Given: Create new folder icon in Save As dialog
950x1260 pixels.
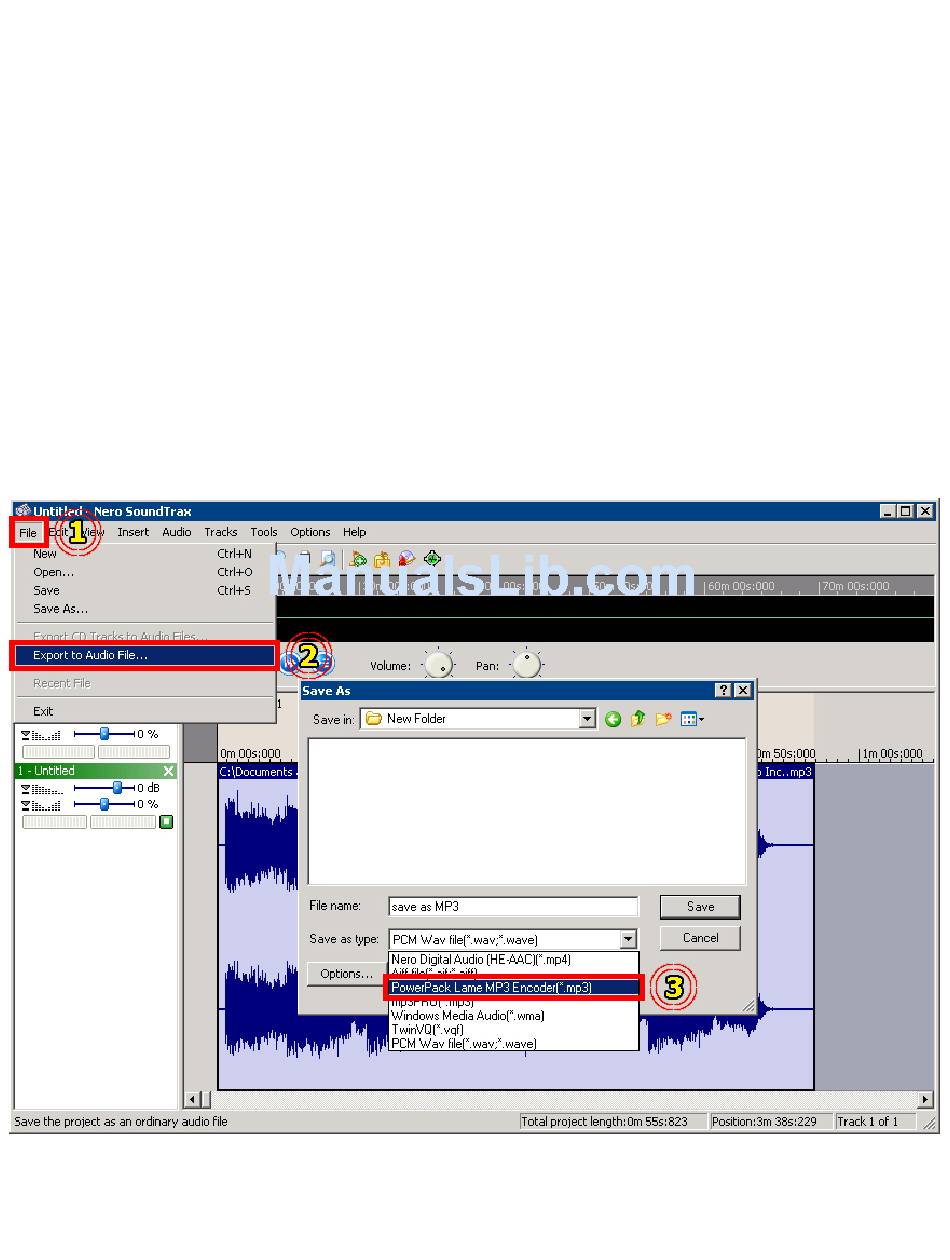Looking at the screenshot, I should pos(663,719).
